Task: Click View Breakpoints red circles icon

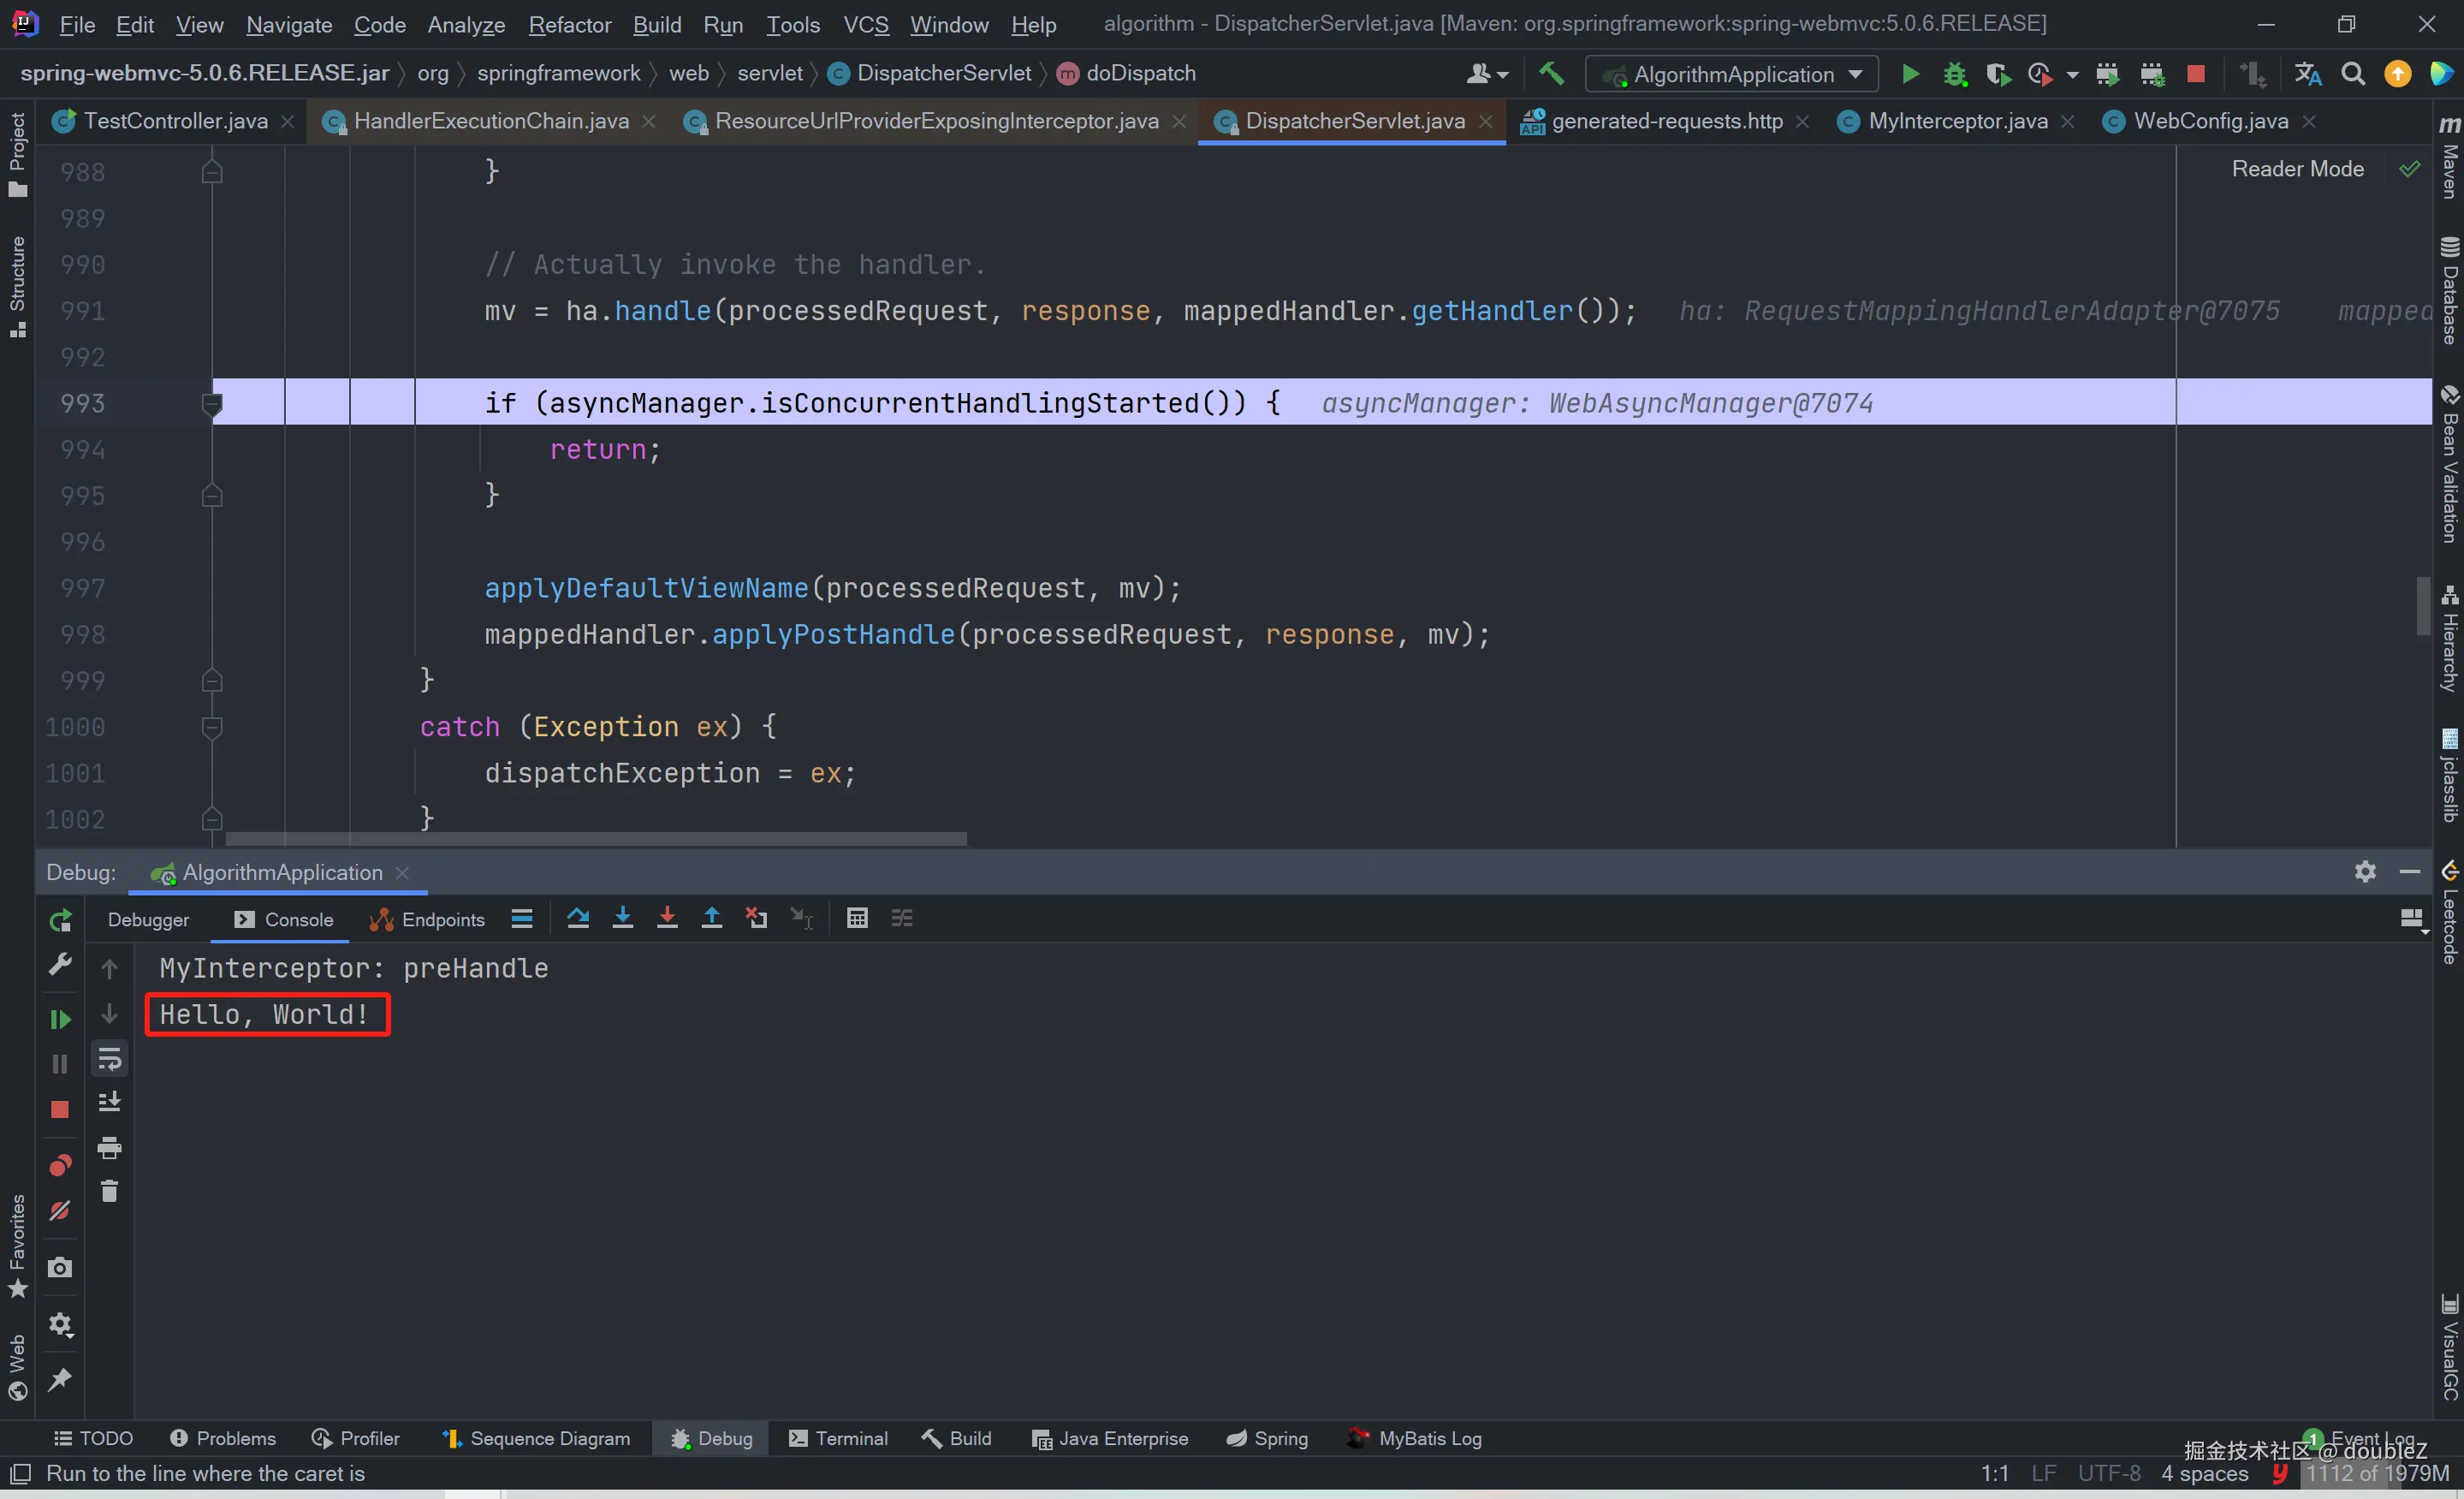Action: click(60, 1165)
